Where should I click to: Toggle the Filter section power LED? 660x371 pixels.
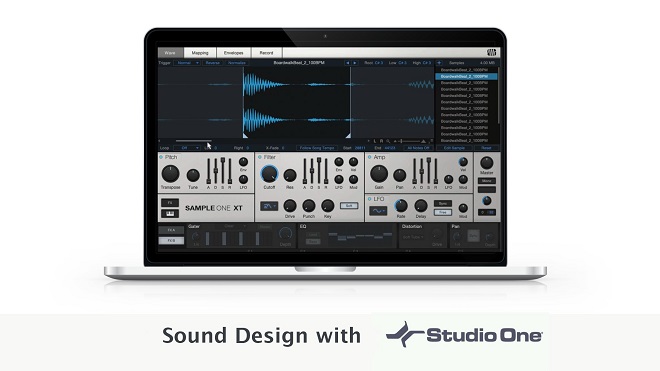pos(260,157)
